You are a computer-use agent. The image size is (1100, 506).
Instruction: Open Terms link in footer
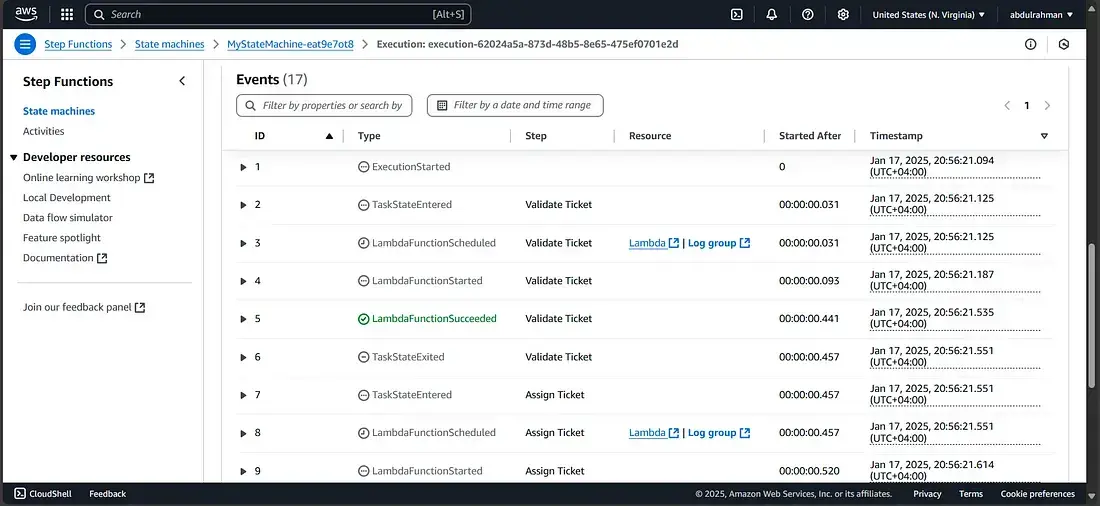point(971,494)
